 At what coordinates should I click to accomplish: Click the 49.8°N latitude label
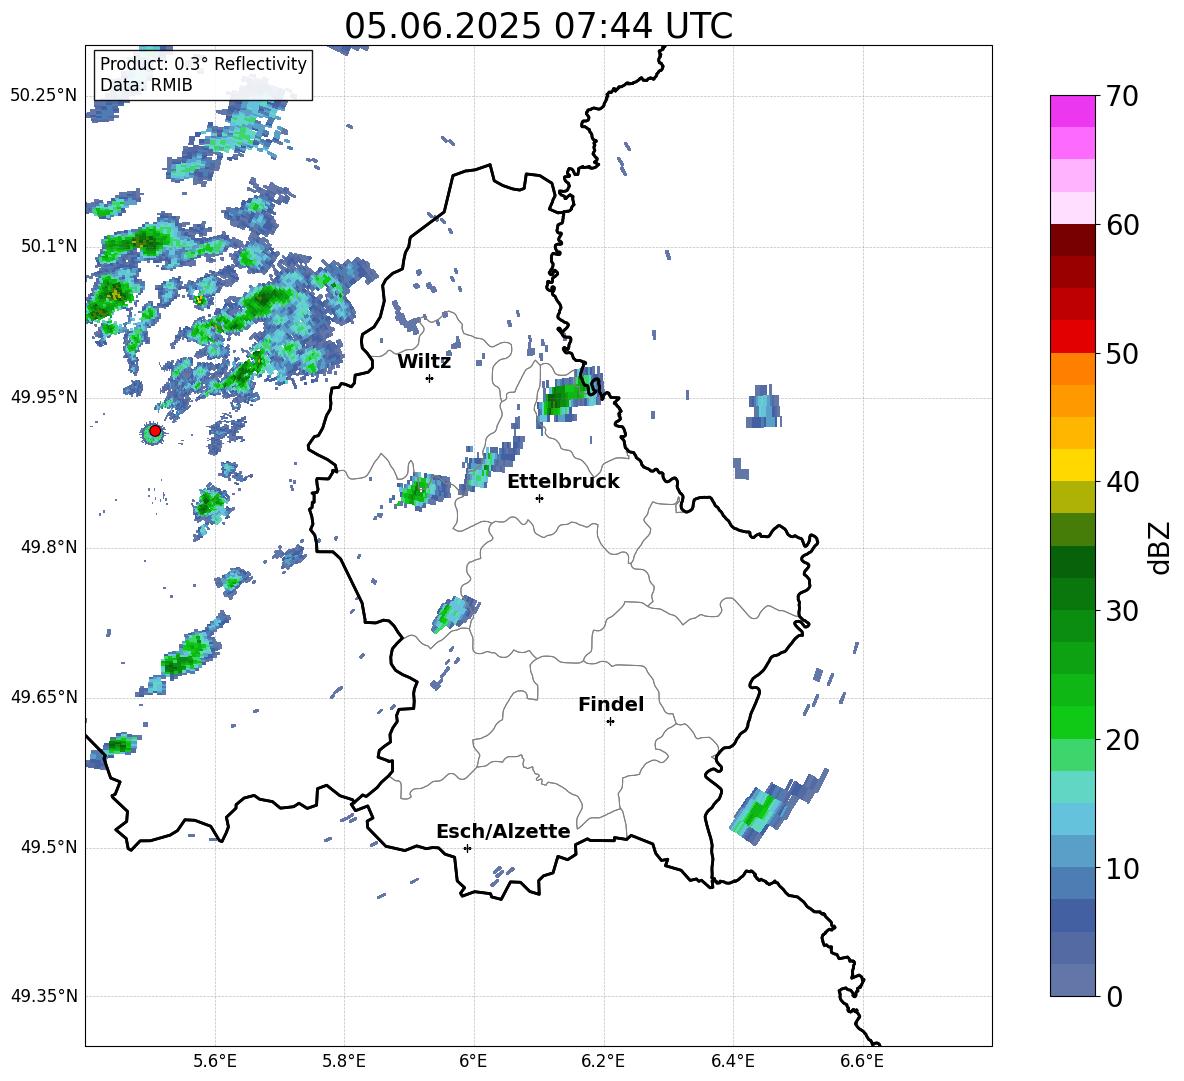49,547
